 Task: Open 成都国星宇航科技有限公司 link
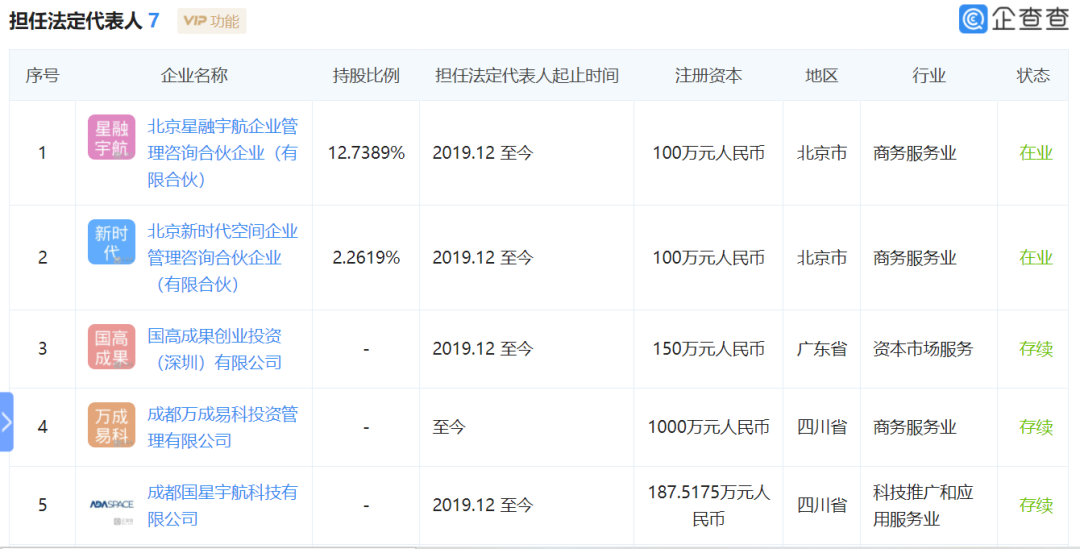[x=222, y=505]
